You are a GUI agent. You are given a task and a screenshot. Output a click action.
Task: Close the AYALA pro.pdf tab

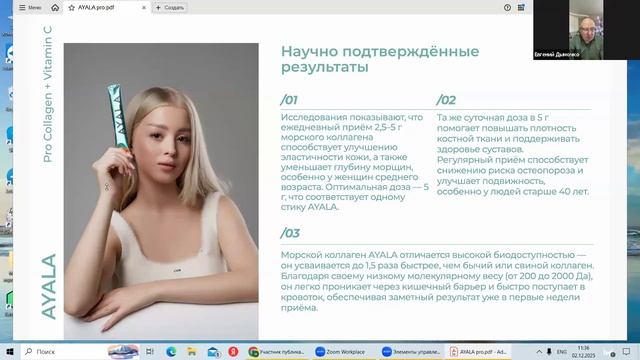tap(144, 7)
